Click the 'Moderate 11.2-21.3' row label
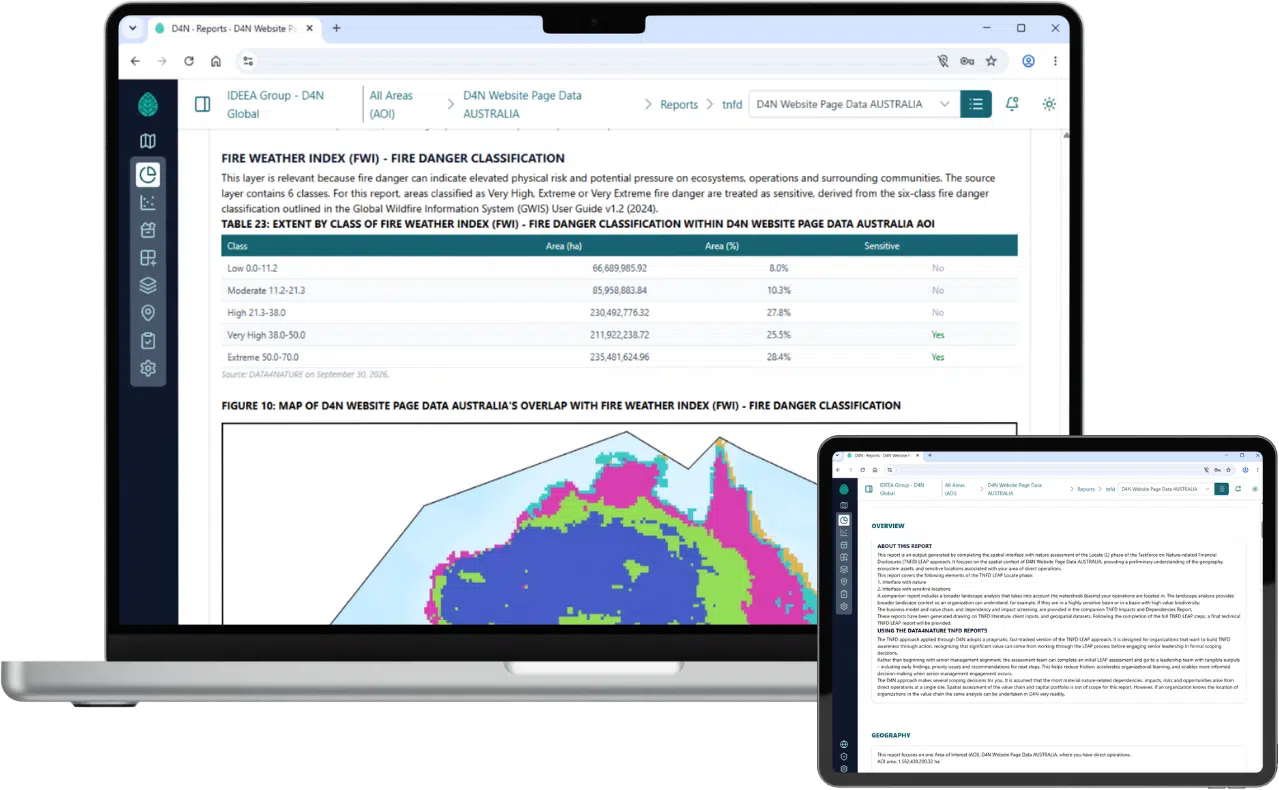The image size is (1279, 790). tap(266, 290)
